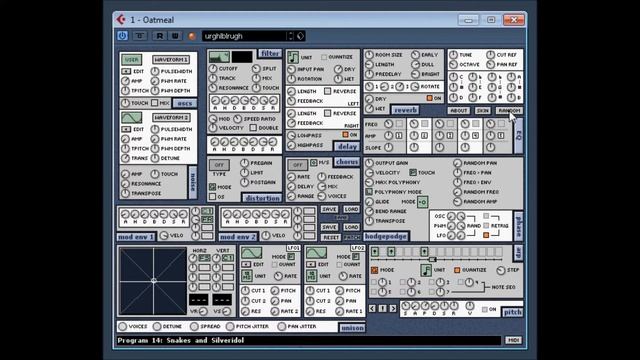Click the USER waveform display in oscillator 1
640x360 pixels.
pos(131,60)
